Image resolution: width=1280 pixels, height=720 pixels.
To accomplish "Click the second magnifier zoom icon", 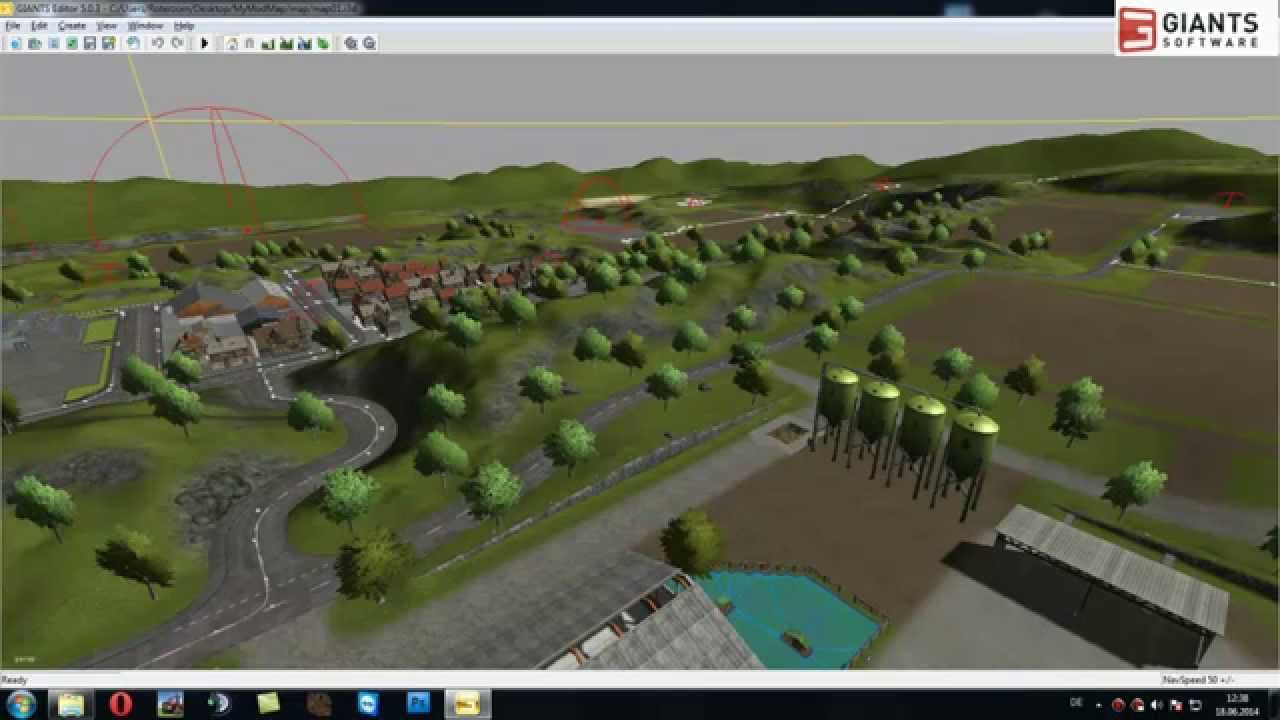I will click(369, 43).
